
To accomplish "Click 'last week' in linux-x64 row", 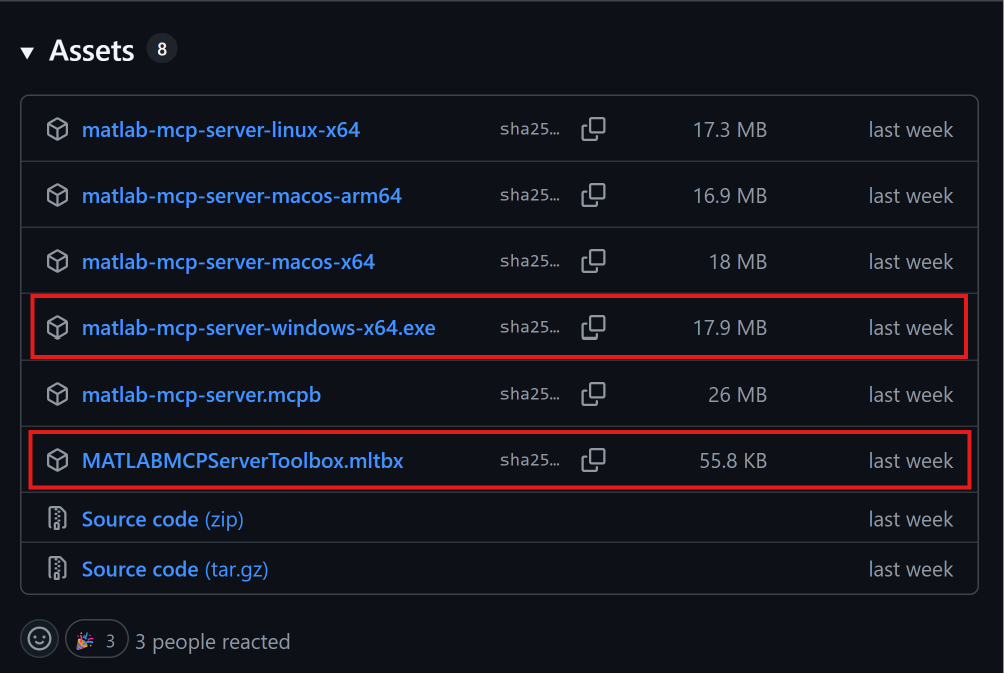I will point(911,130).
